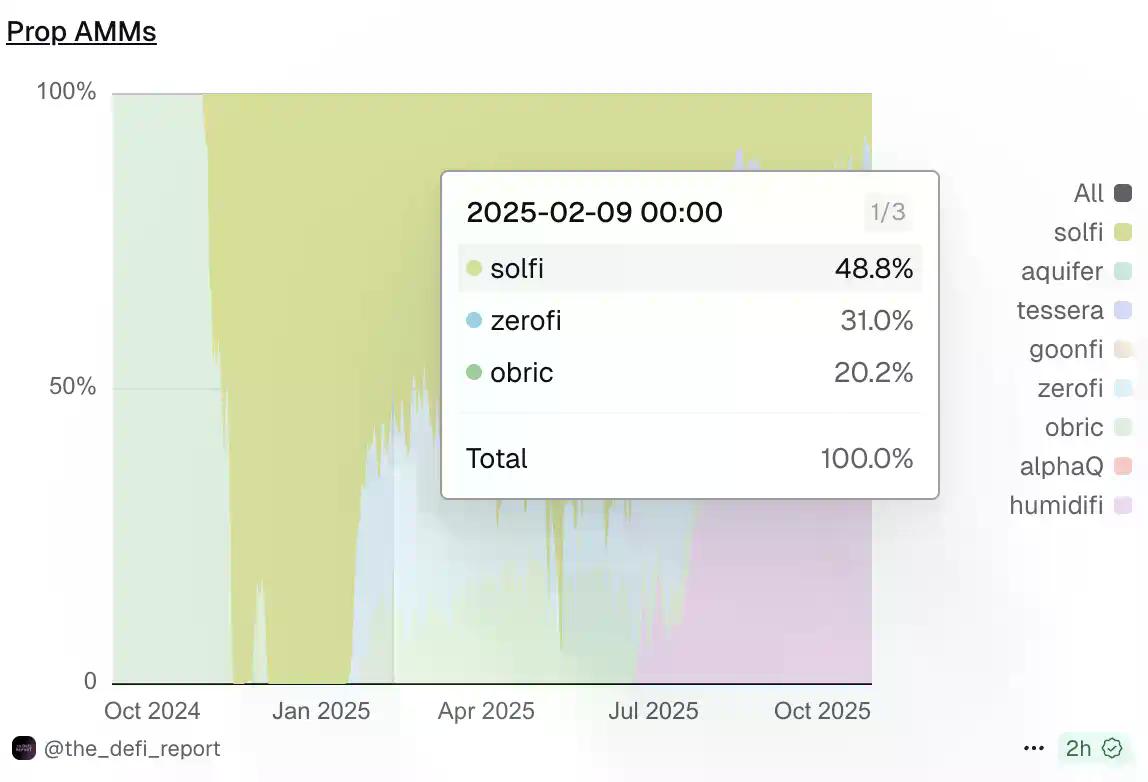
Task: Click the_defi_report avatar icon
Action: (x=24, y=748)
